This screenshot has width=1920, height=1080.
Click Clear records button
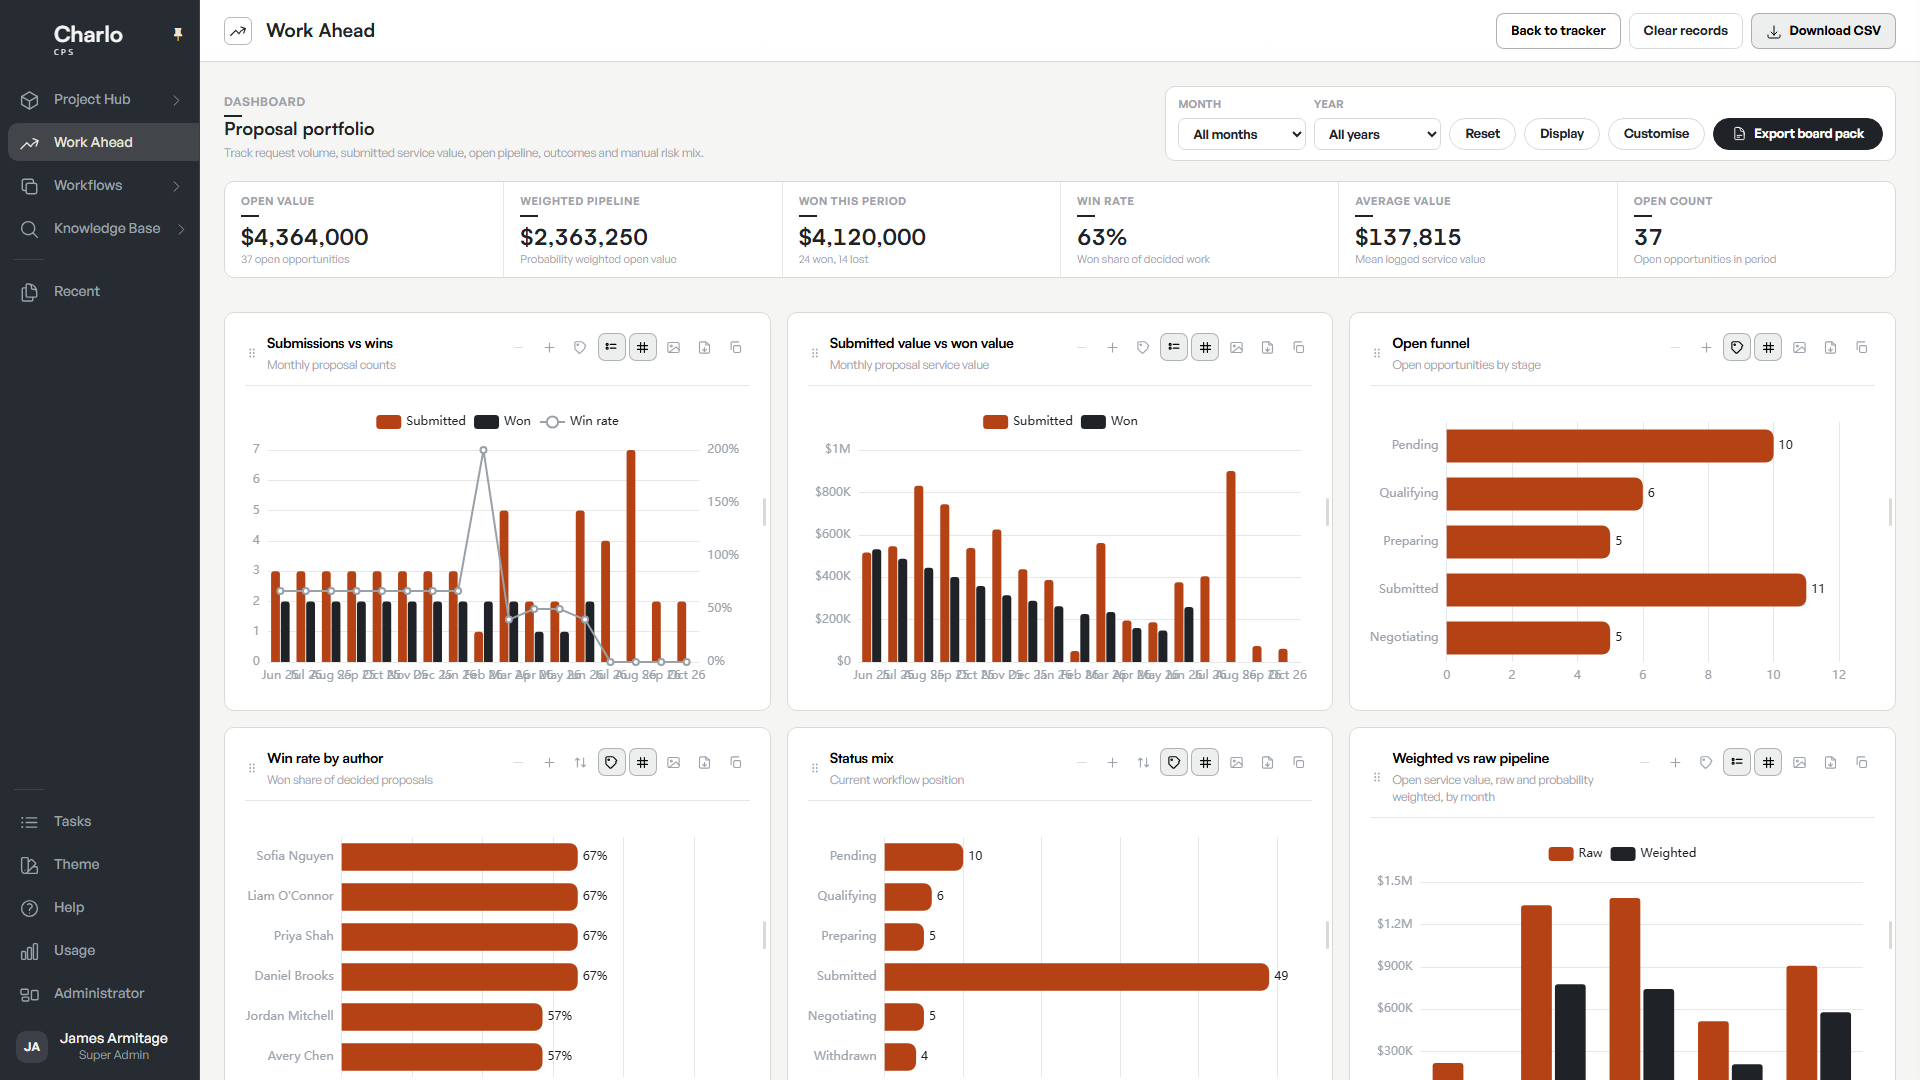coord(1685,31)
